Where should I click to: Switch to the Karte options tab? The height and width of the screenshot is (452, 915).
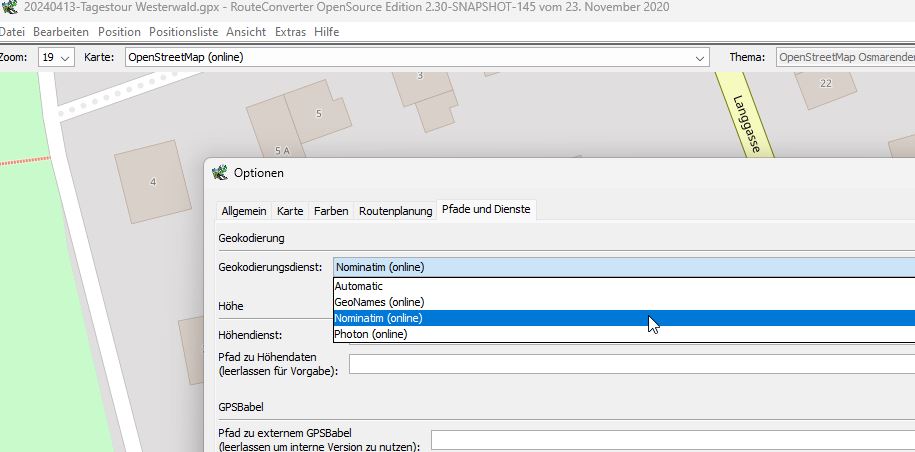(290, 211)
